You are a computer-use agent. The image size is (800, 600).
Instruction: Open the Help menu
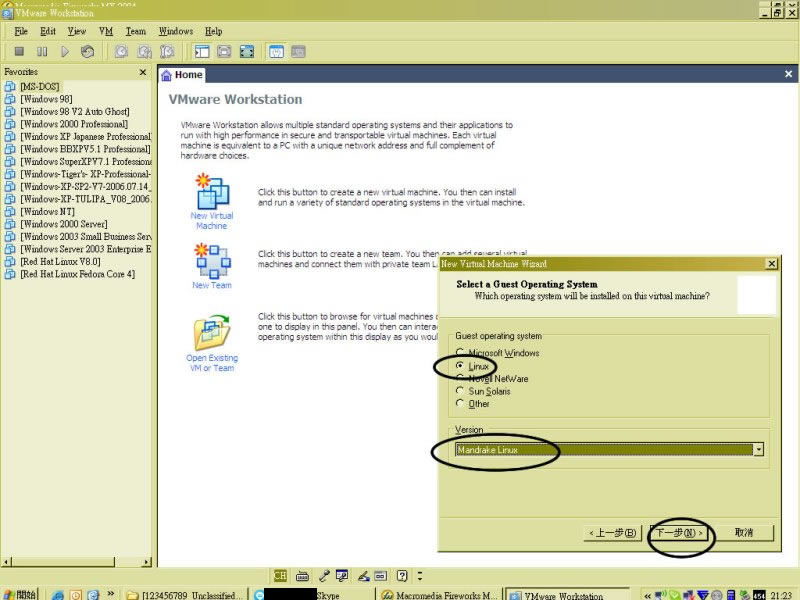(x=213, y=32)
